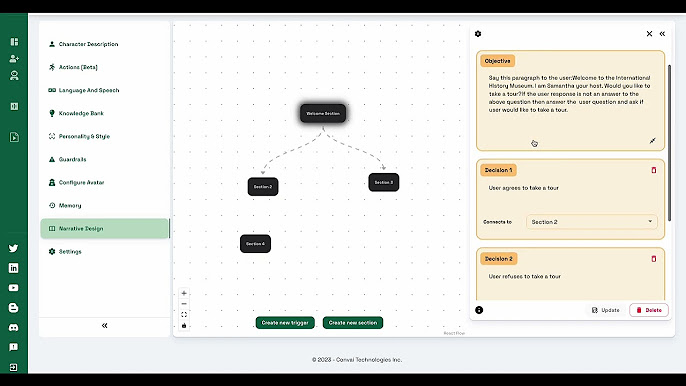The height and width of the screenshot is (386, 686).
Task: Click the expand icon in Objective box
Action: [x=652, y=140]
